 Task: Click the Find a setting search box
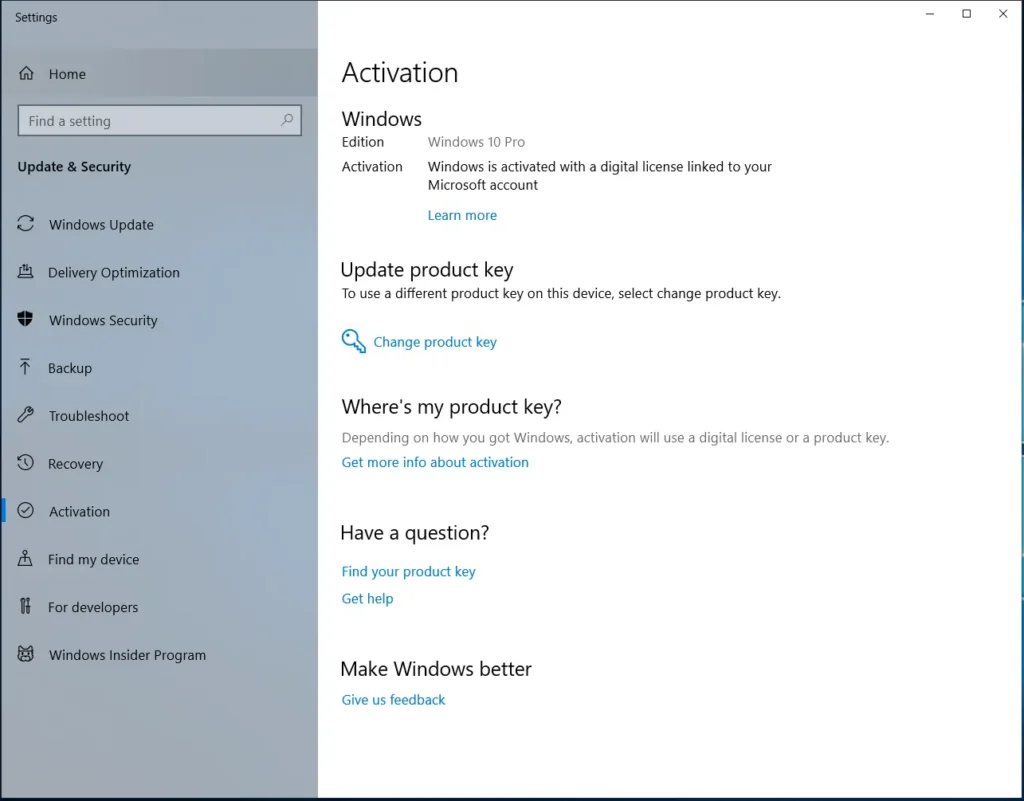[x=159, y=121]
